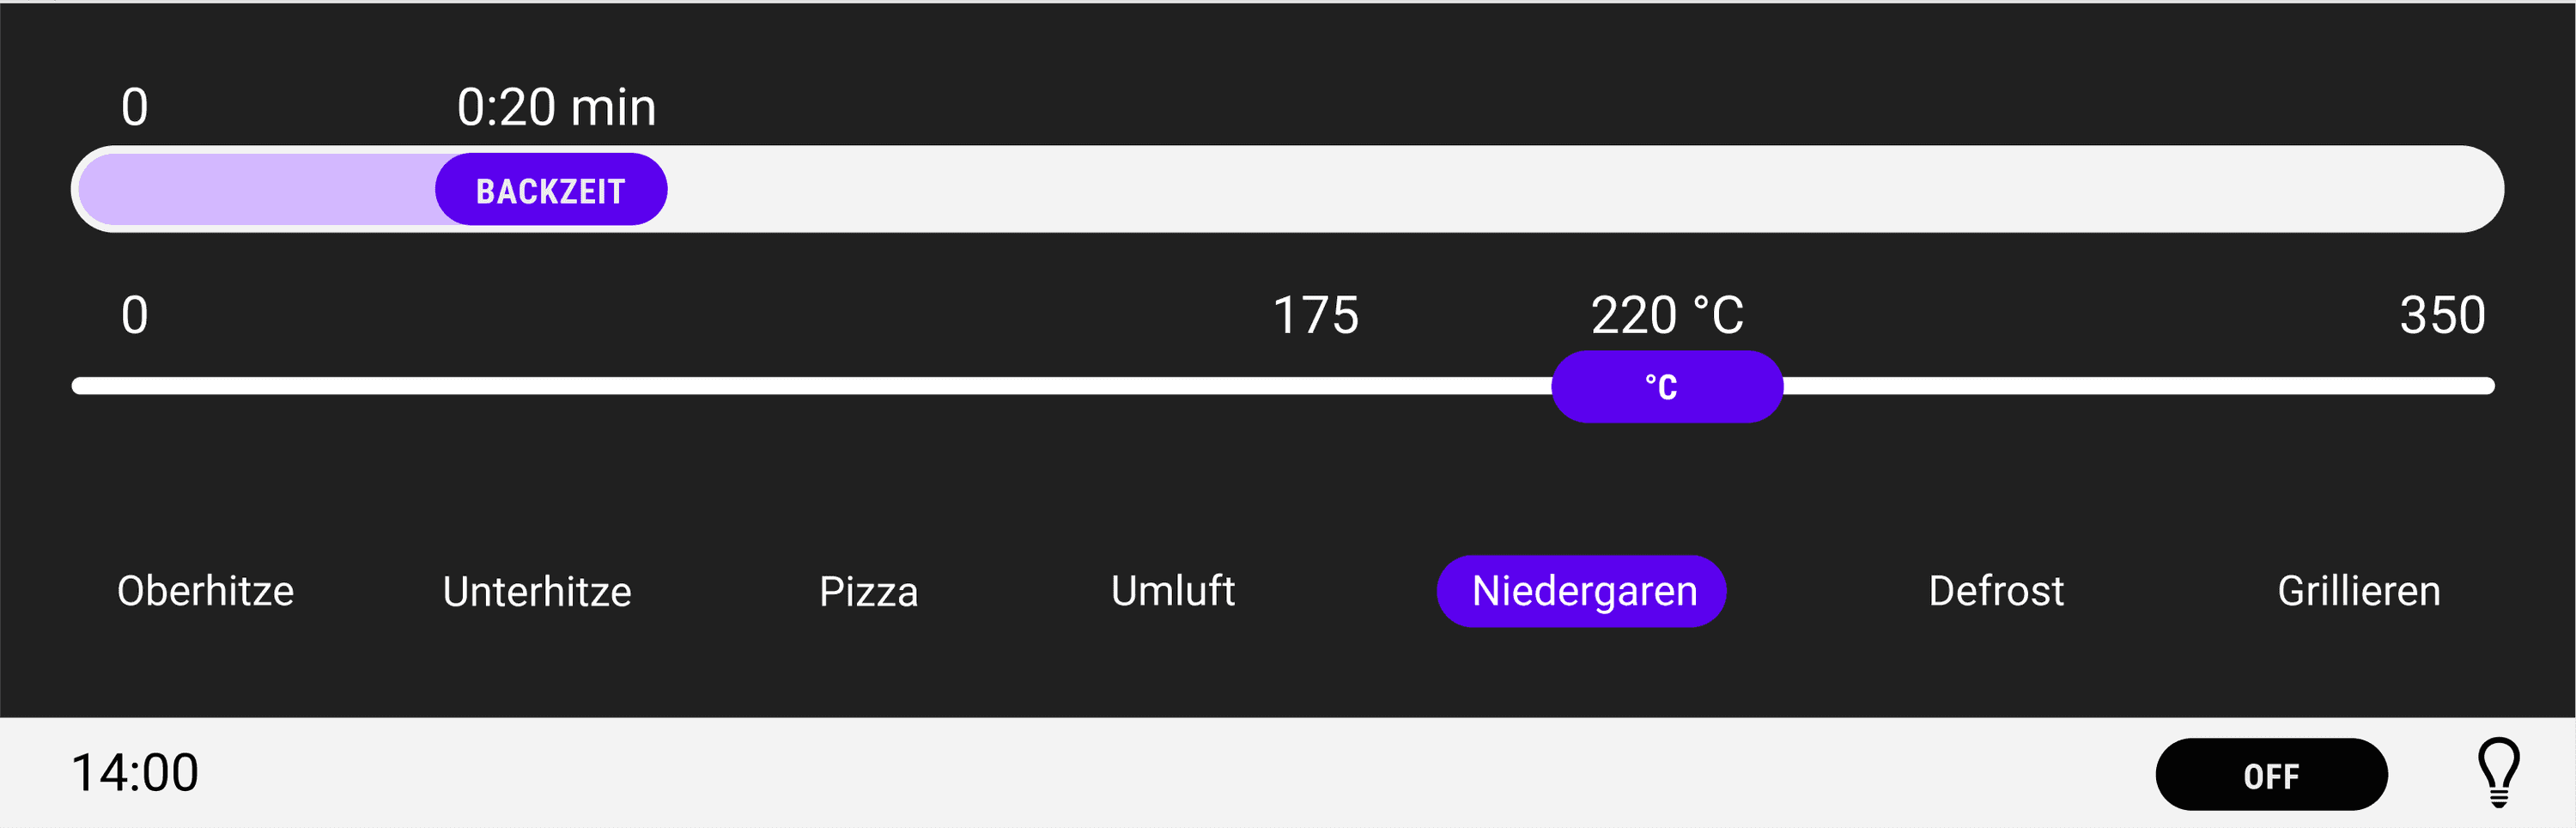Click the 0 label above the Backzeit bar
Screen dimensions: 2576x828
click(135, 107)
